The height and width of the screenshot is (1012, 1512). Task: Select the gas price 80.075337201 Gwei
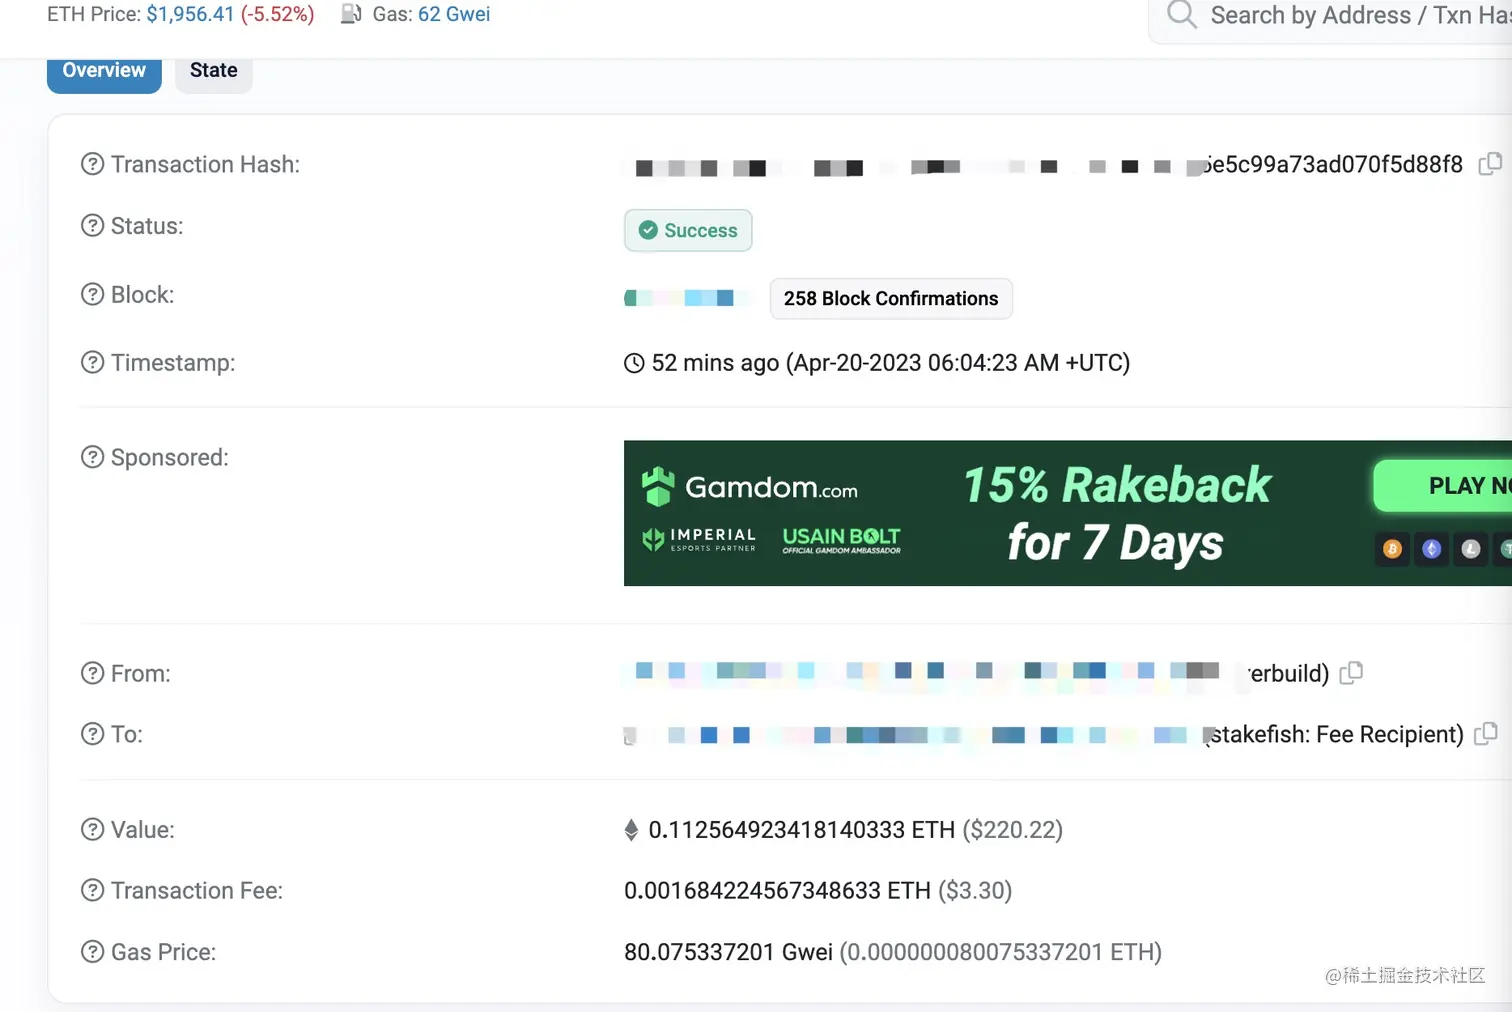pos(728,952)
